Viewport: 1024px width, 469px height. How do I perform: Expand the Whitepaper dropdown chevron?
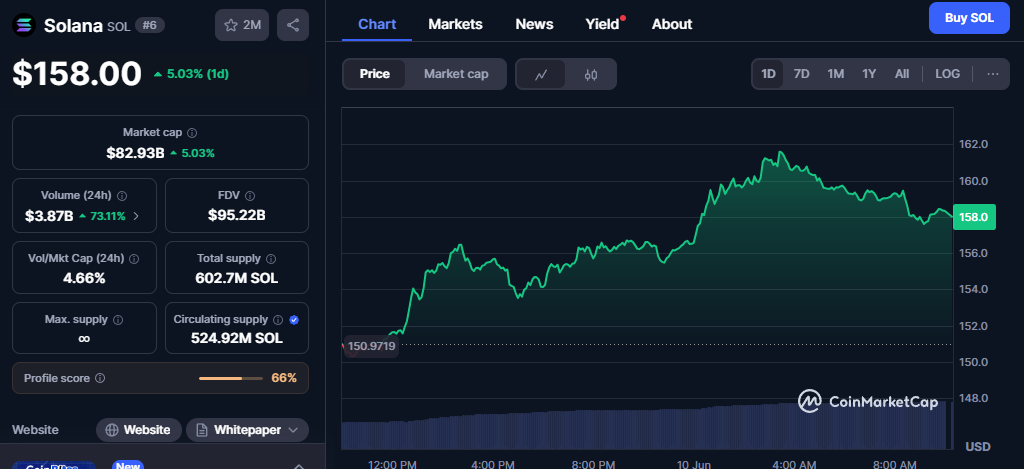click(293, 430)
